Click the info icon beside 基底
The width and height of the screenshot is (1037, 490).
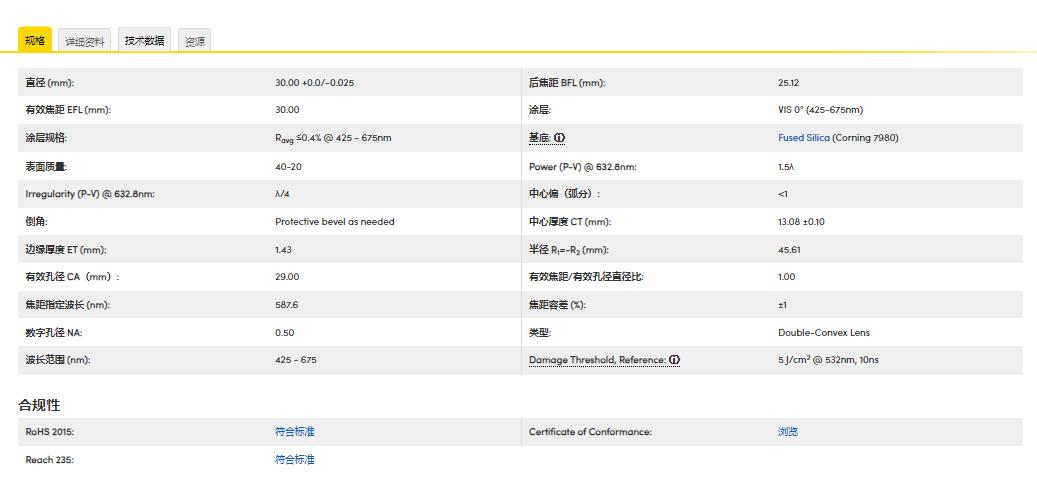coord(560,138)
